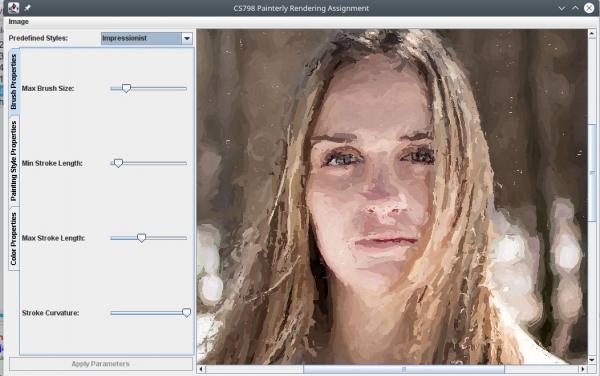
Task: Click the Apply Parameters button
Action: tap(101, 364)
